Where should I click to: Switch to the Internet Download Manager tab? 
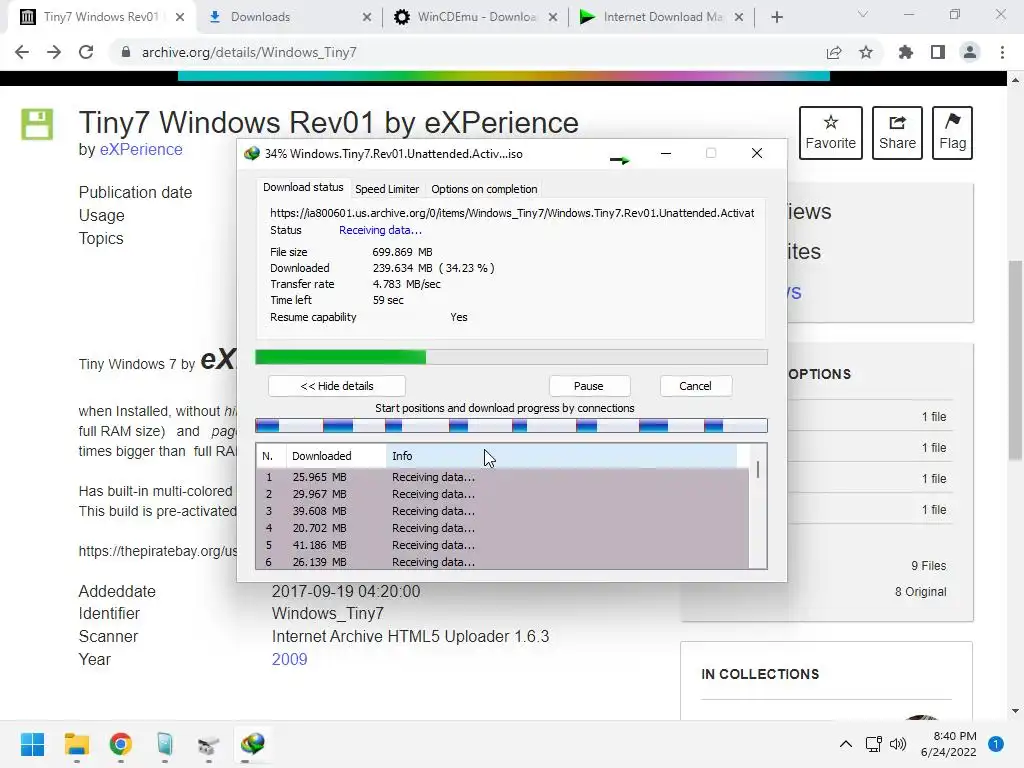coord(661,17)
